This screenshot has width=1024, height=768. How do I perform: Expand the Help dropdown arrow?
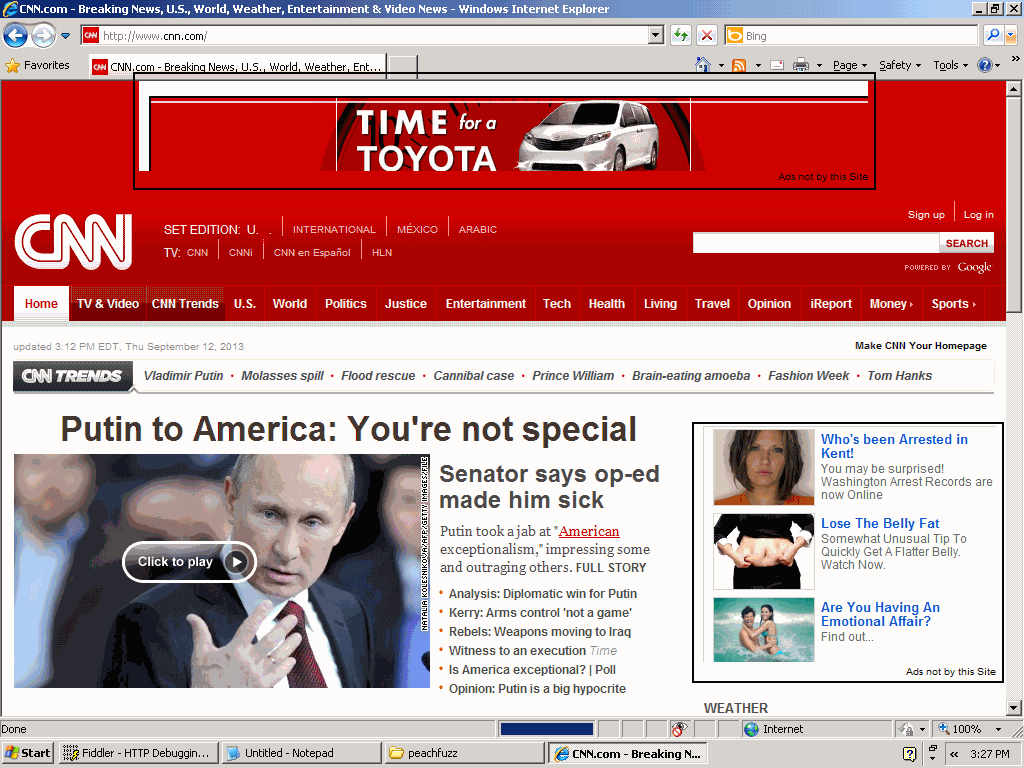coord(997,65)
